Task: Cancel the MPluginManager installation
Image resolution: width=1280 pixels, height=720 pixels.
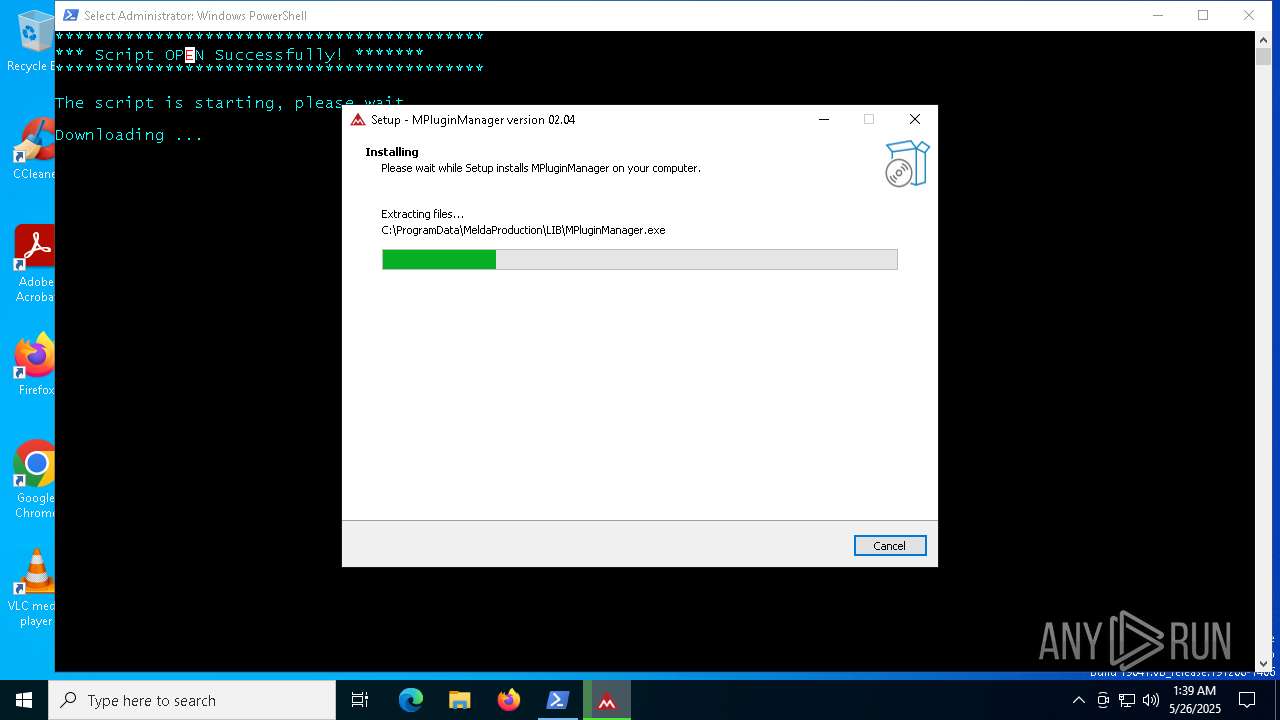Action: [x=890, y=546]
